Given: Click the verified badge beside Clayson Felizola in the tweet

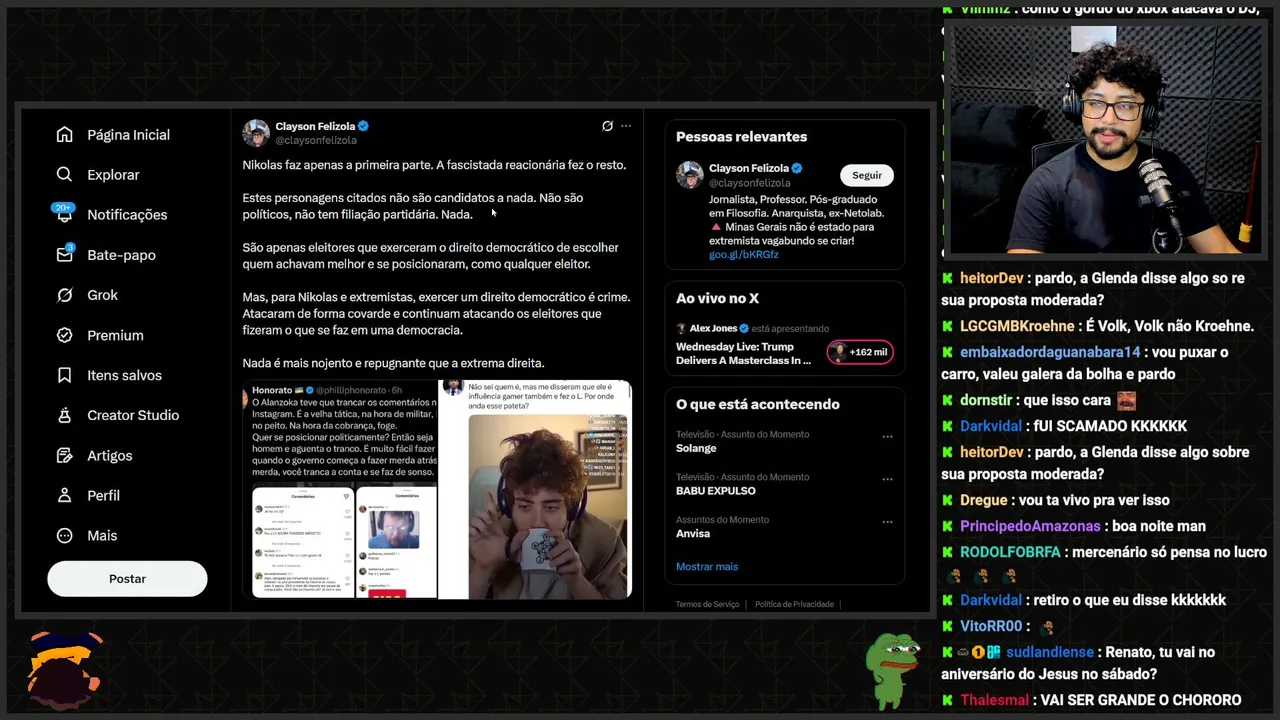Looking at the screenshot, I should (364, 127).
